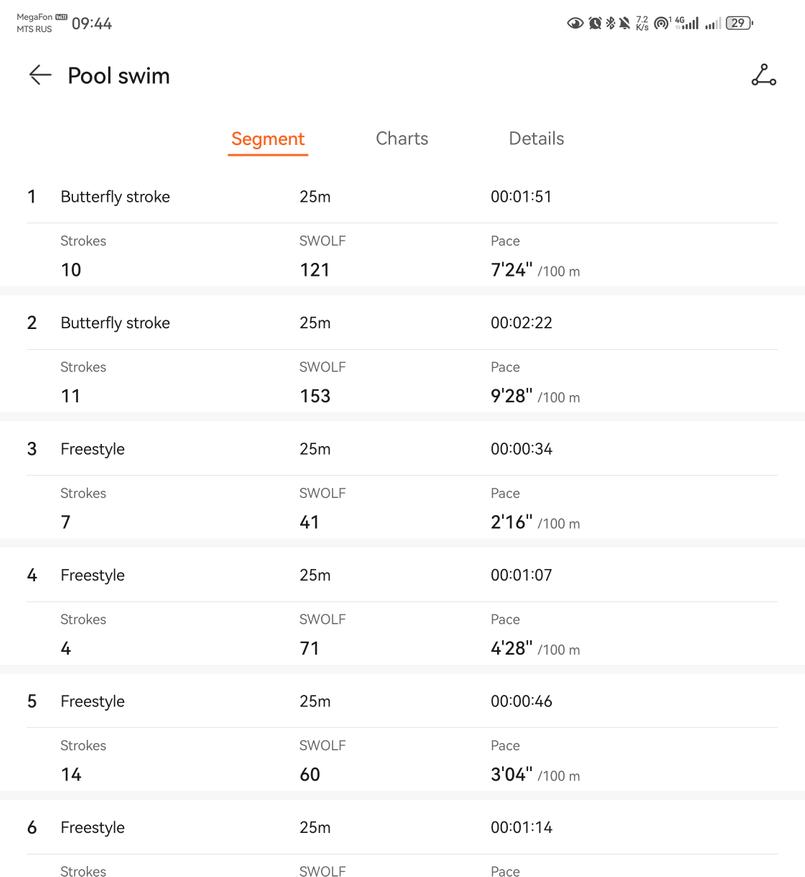Tap segment 4 Freestyle entry
This screenshot has height=877, width=805.
tap(92, 575)
